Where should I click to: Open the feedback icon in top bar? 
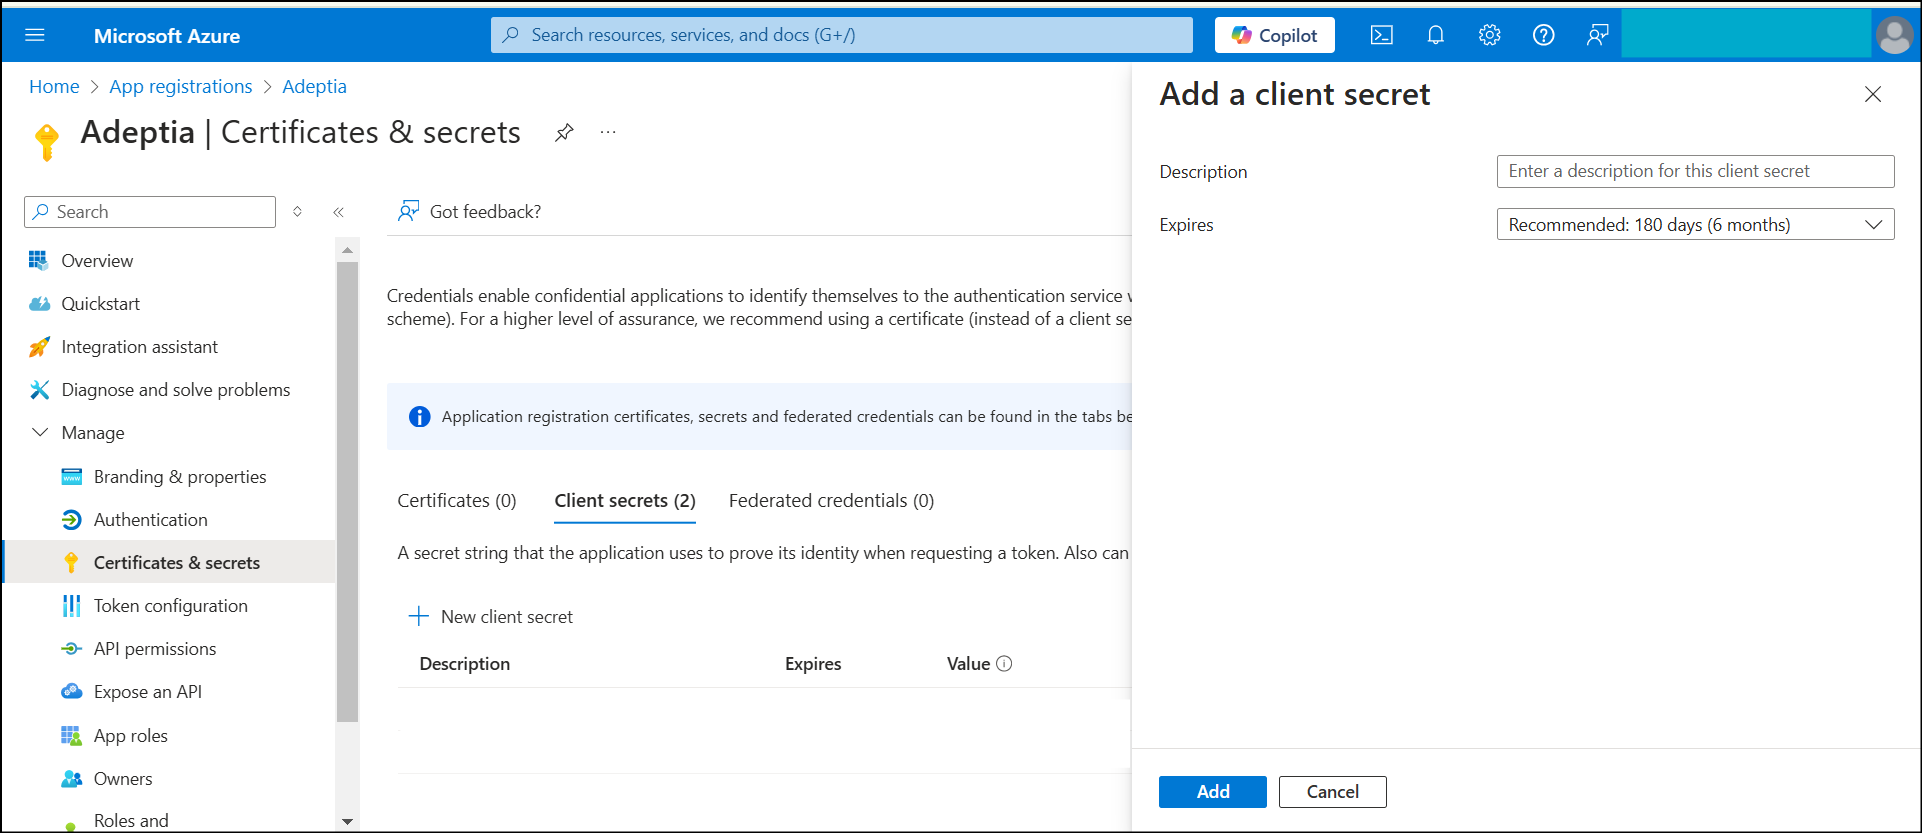[1597, 35]
